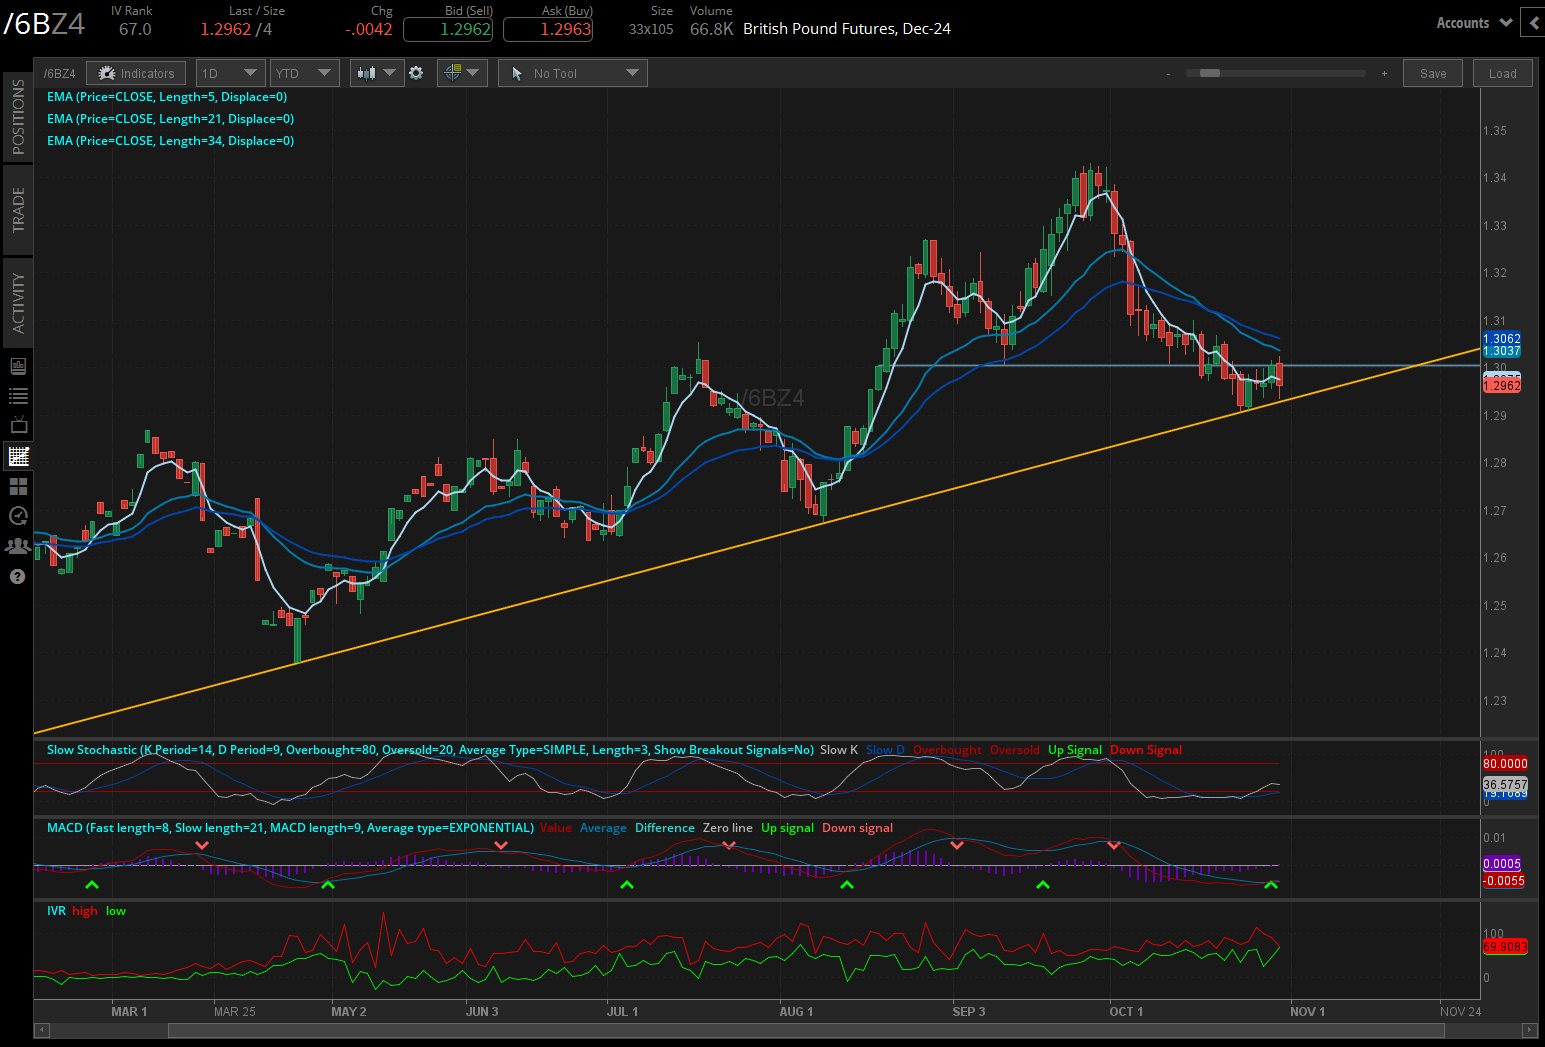The width and height of the screenshot is (1545, 1047).
Task: Collapse the side panel with arrow
Action: 1533,22
